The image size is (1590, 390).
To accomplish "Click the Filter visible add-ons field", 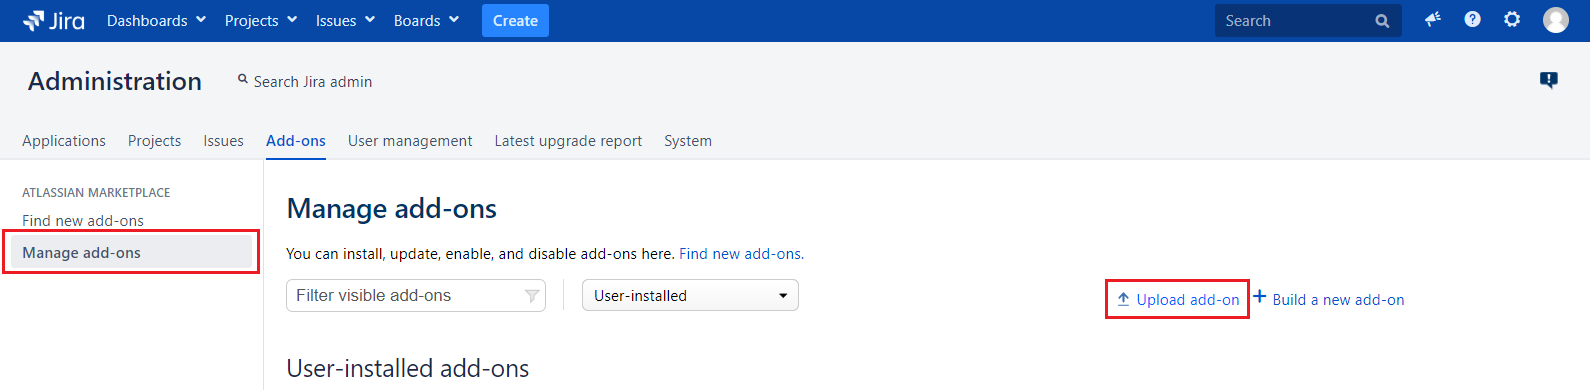I will tap(416, 295).
